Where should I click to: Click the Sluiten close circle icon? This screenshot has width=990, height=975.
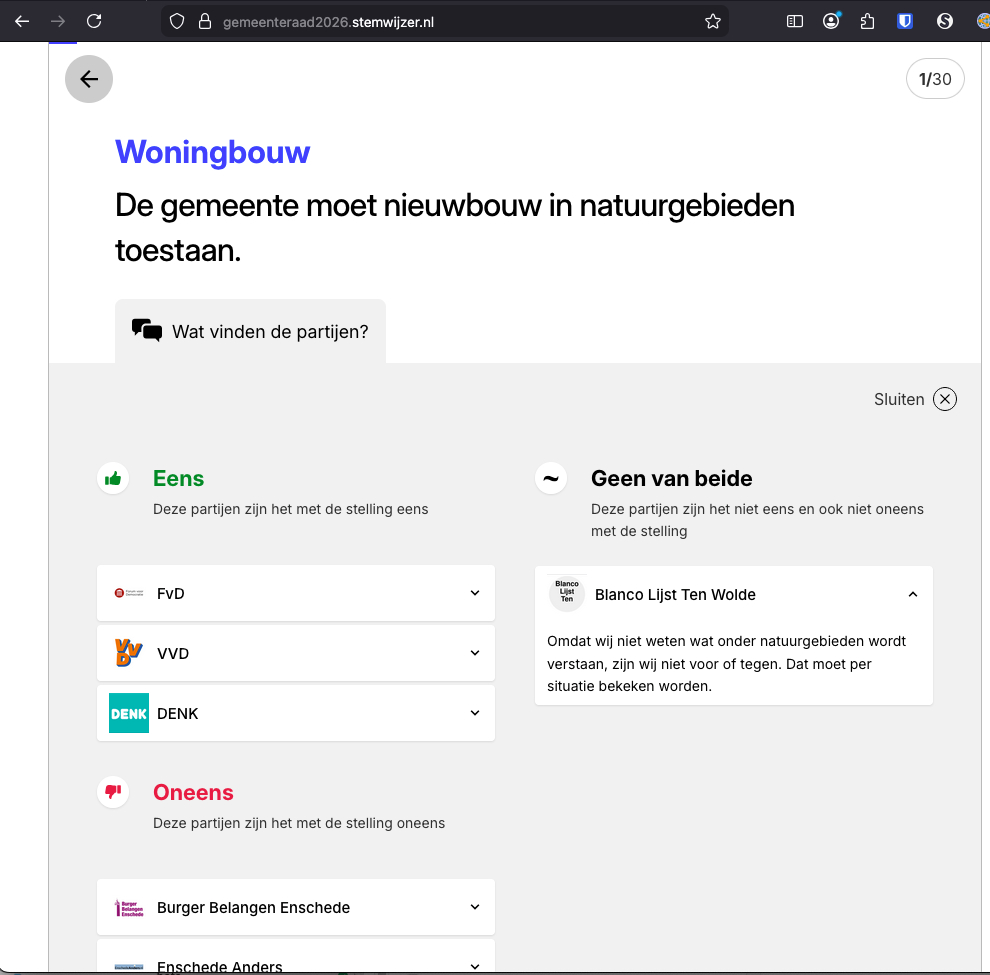944,399
